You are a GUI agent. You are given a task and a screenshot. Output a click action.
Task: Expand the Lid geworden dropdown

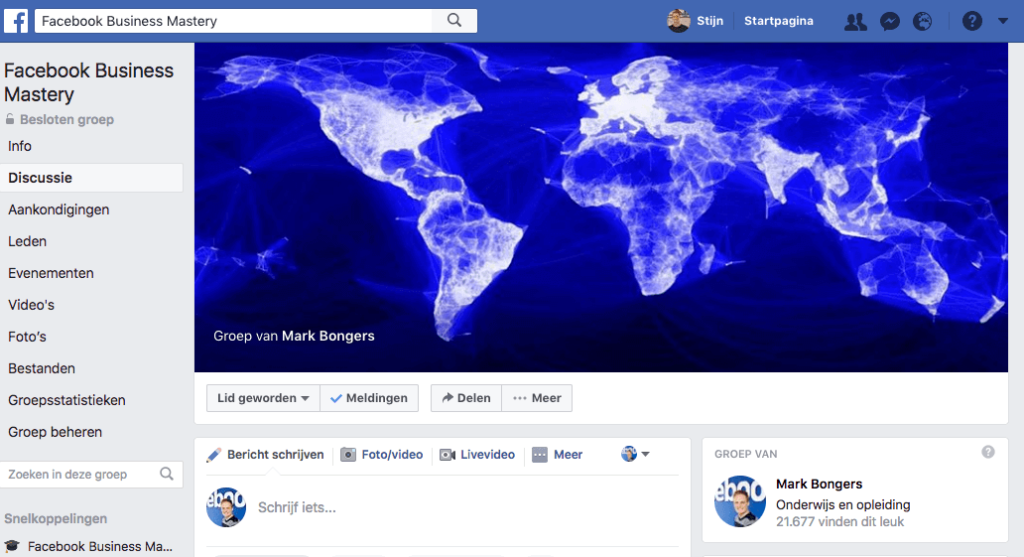[x=263, y=398]
